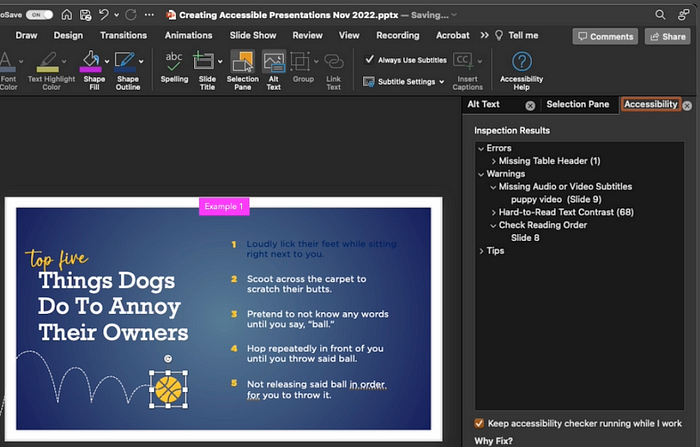Screen dimensions: 700x447
Task: Click the Shape Outline pen icon
Action: (x=125, y=62)
